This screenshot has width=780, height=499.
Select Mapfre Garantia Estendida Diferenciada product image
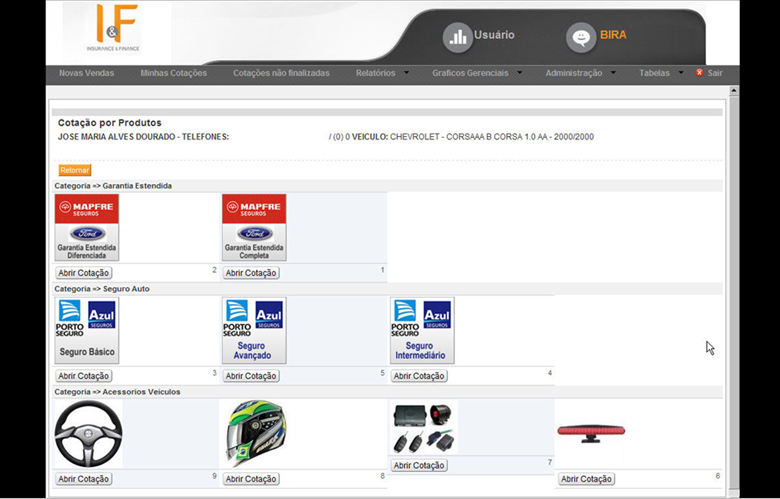(87, 227)
